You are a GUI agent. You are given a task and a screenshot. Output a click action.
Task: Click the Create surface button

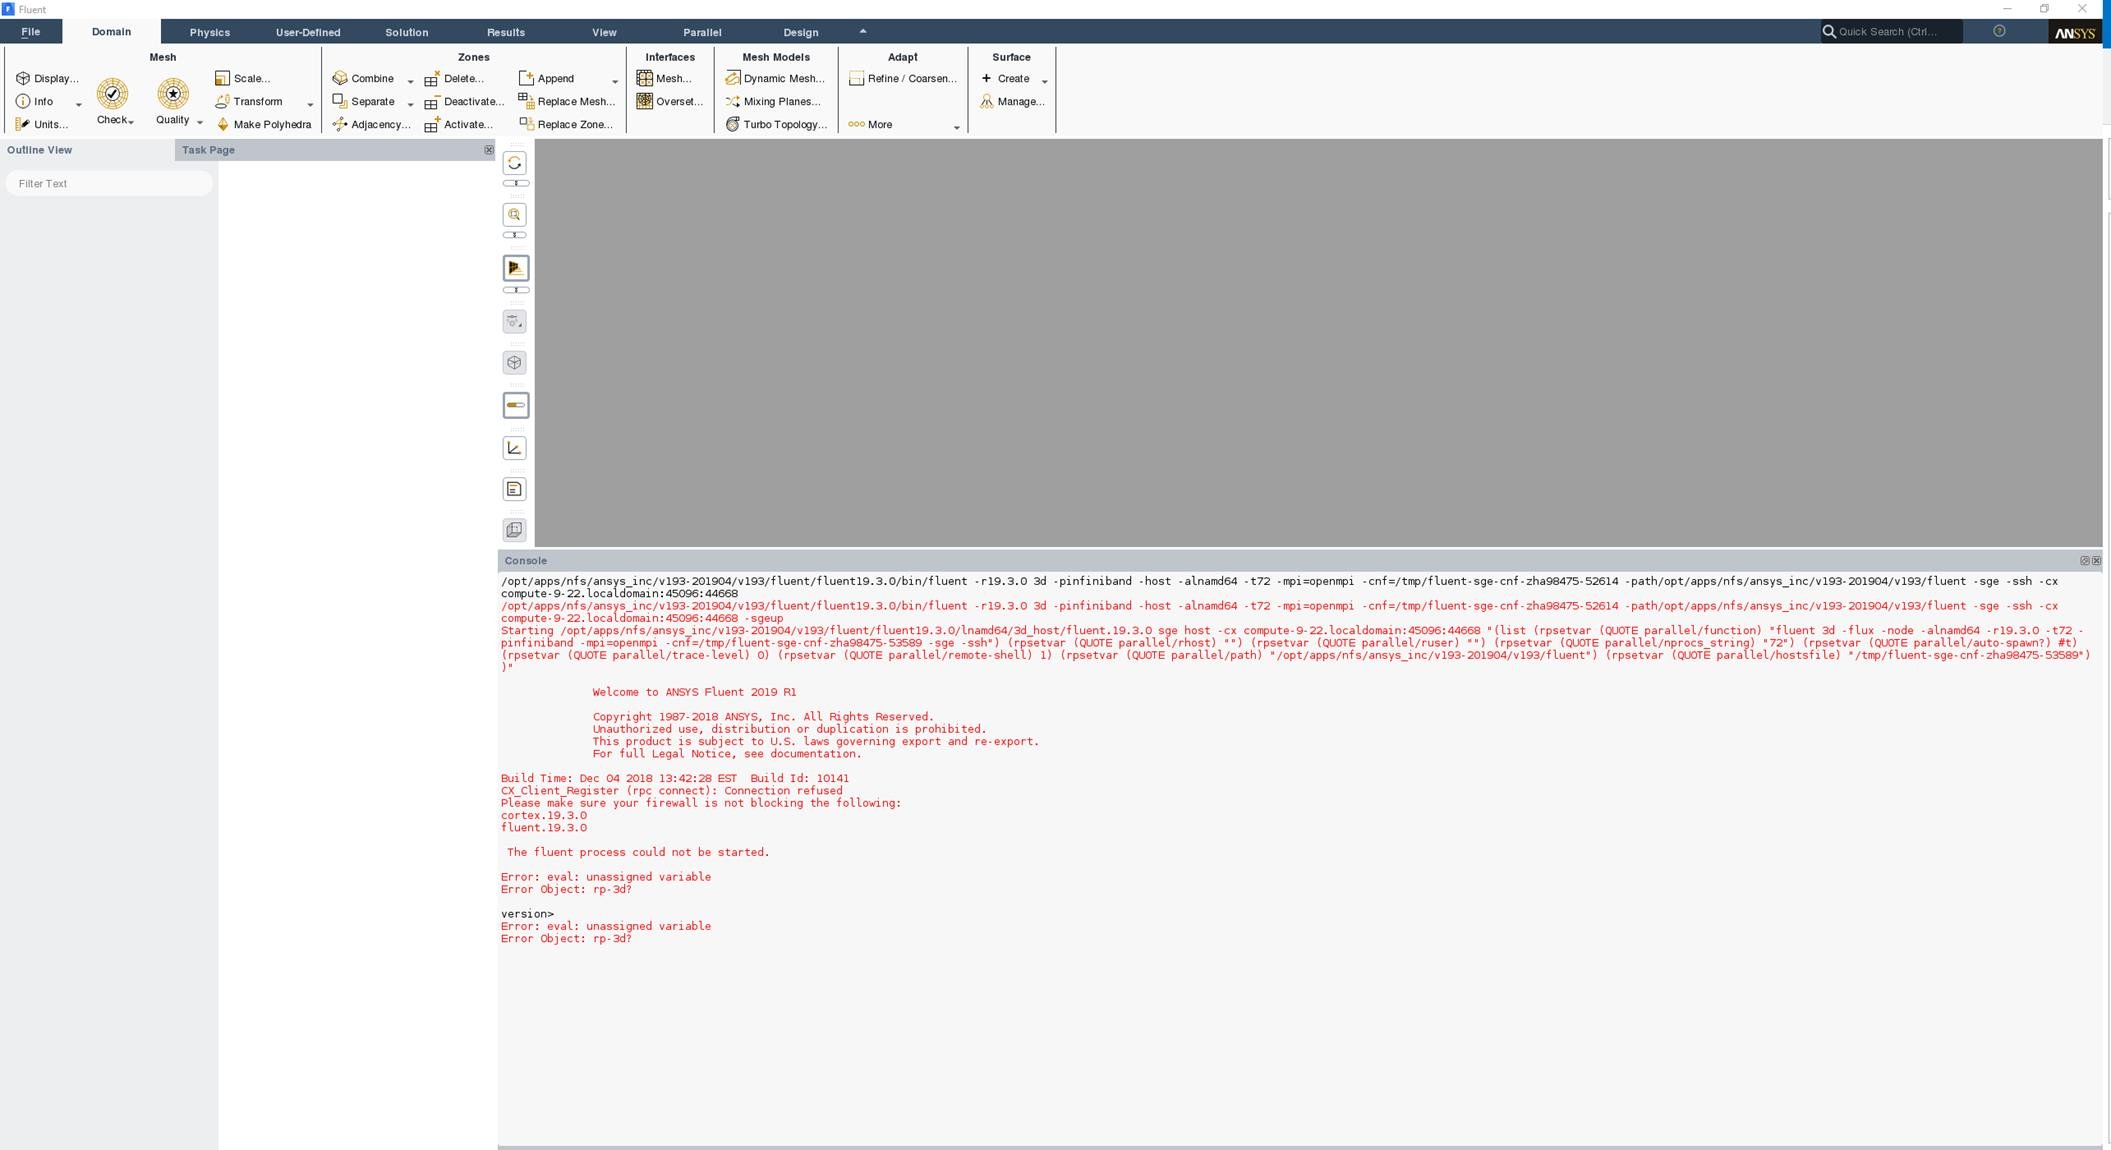(1006, 78)
